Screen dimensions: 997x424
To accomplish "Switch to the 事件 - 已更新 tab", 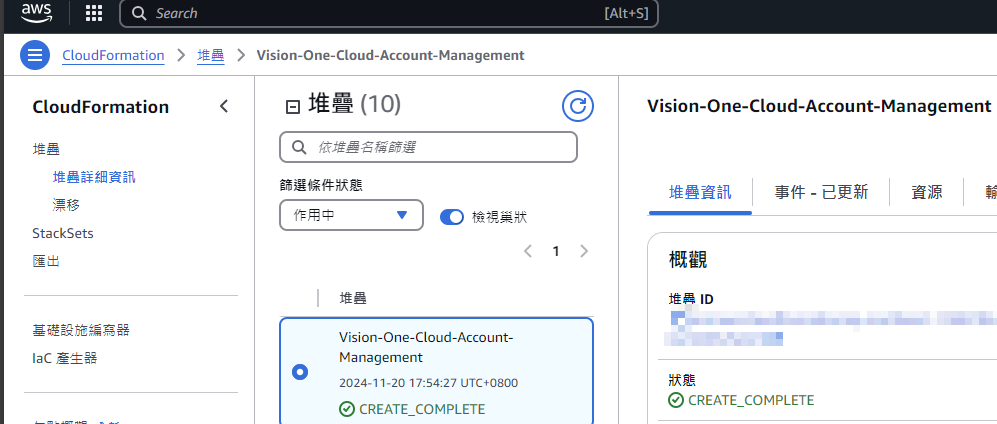I will pyautogui.click(x=821, y=192).
